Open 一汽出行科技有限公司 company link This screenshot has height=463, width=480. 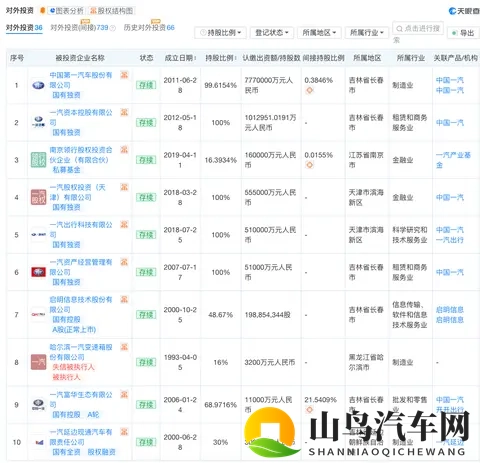(x=81, y=230)
